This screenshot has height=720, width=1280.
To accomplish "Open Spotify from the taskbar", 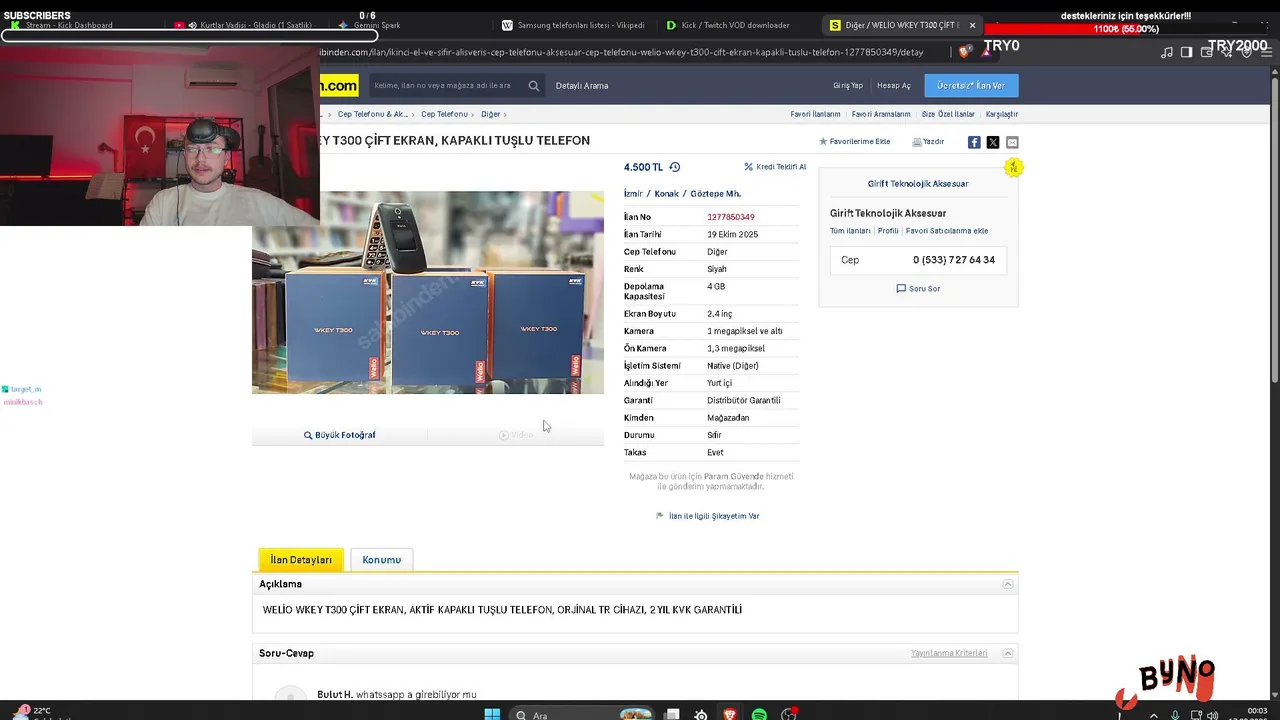I will pyautogui.click(x=759, y=714).
